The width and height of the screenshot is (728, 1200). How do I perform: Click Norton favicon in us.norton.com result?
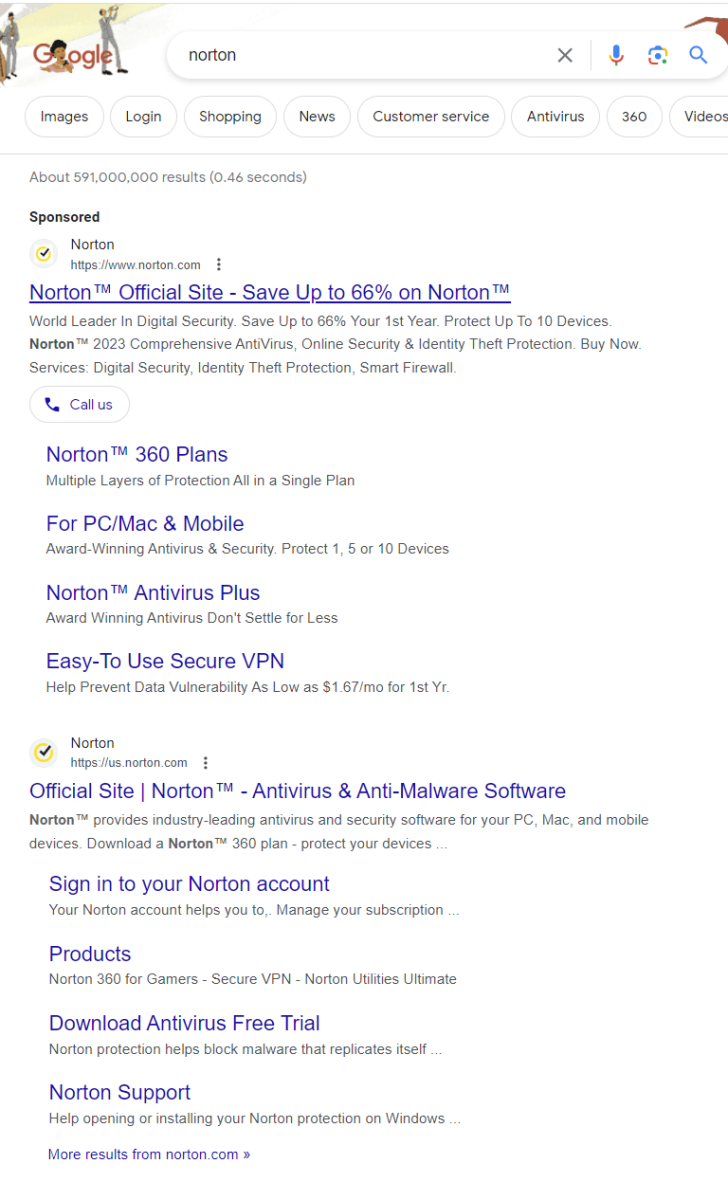click(43, 752)
